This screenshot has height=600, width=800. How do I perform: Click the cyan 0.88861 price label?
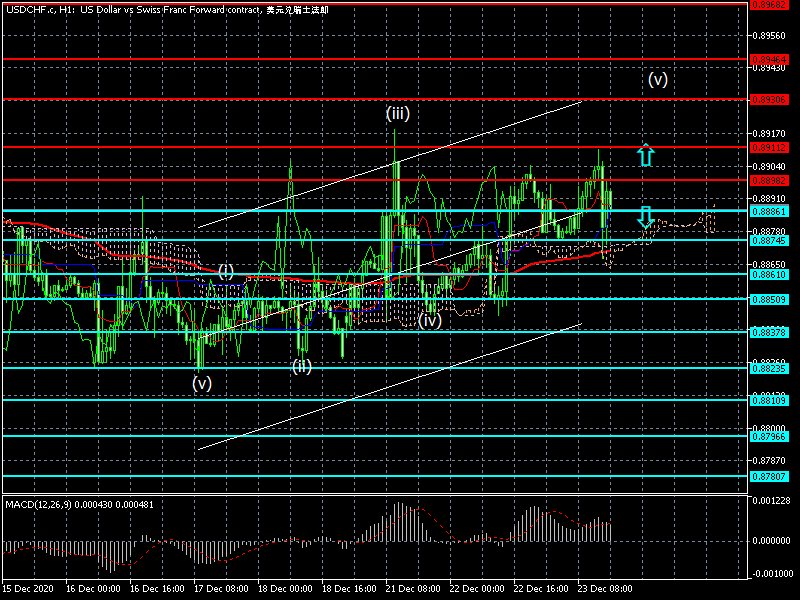[769, 211]
